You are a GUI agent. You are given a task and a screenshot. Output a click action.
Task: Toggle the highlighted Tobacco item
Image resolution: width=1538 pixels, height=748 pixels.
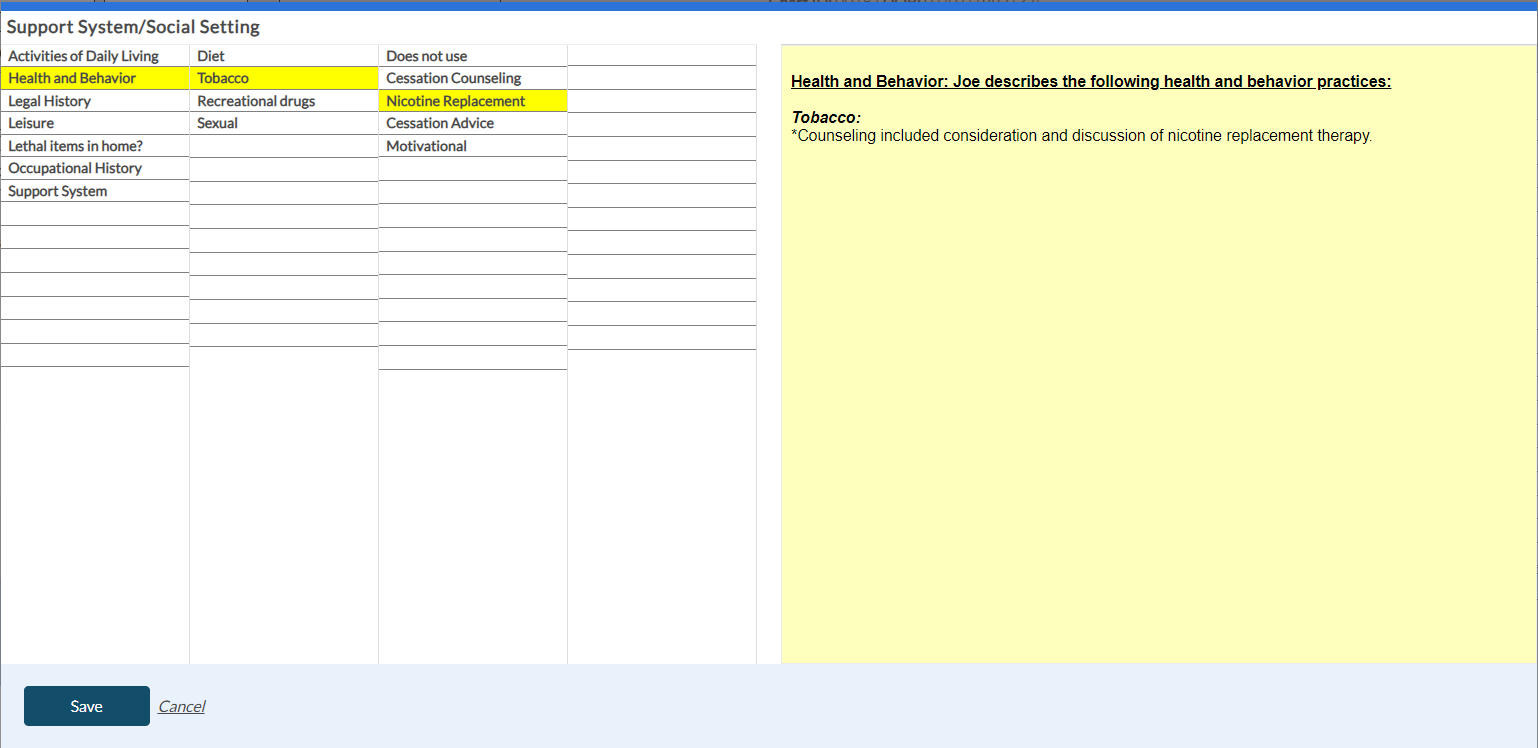(223, 78)
